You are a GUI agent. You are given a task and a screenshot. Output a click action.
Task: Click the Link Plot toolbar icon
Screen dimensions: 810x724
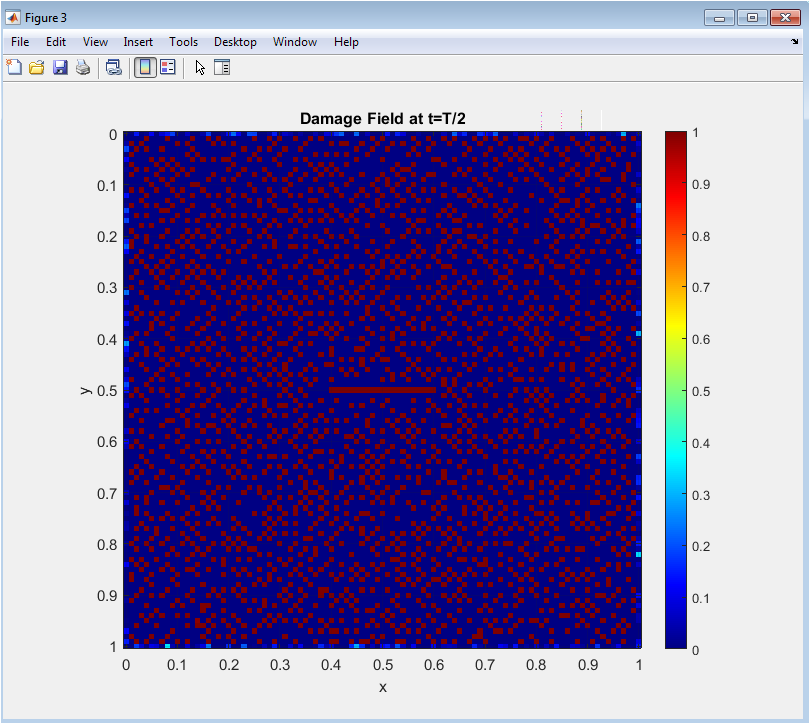tap(114, 68)
